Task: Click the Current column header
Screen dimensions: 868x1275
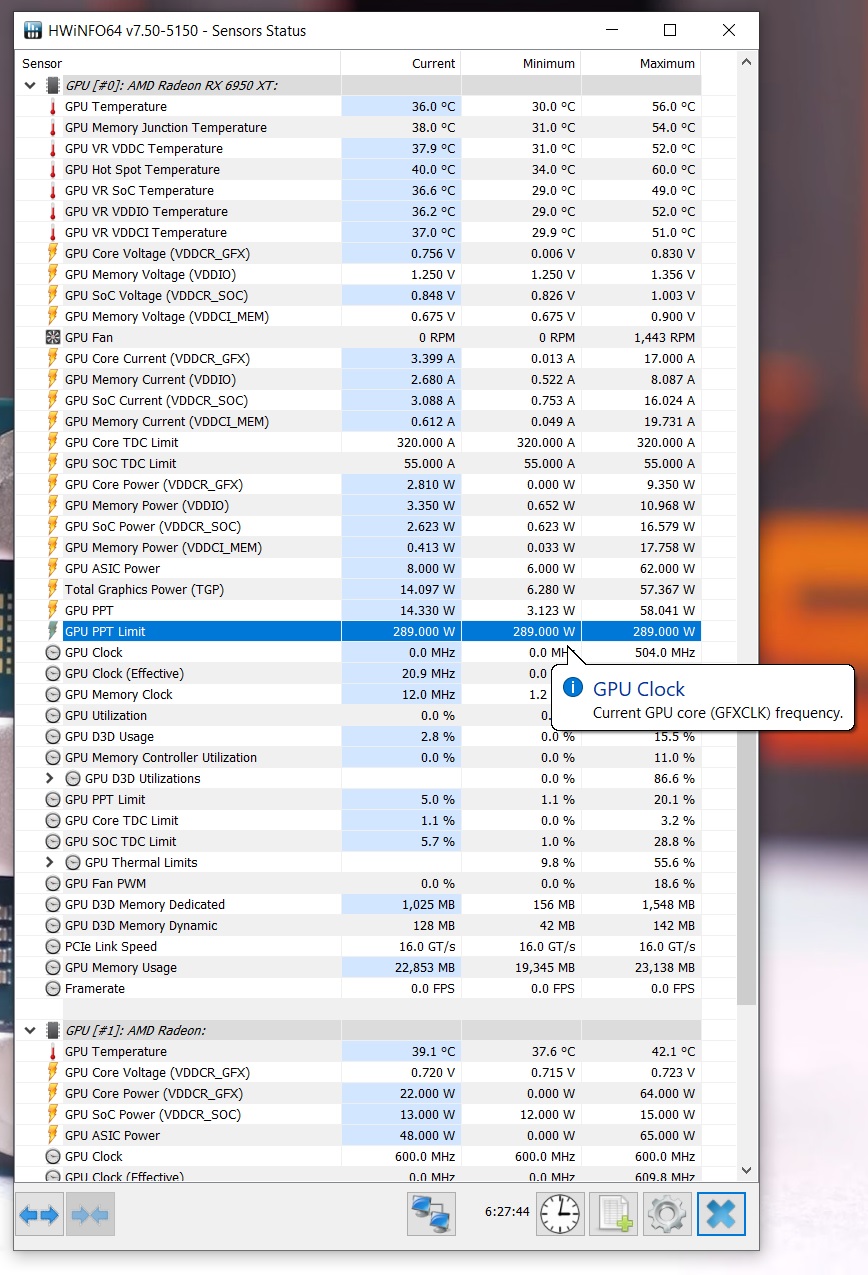Action: pyautogui.click(x=401, y=63)
